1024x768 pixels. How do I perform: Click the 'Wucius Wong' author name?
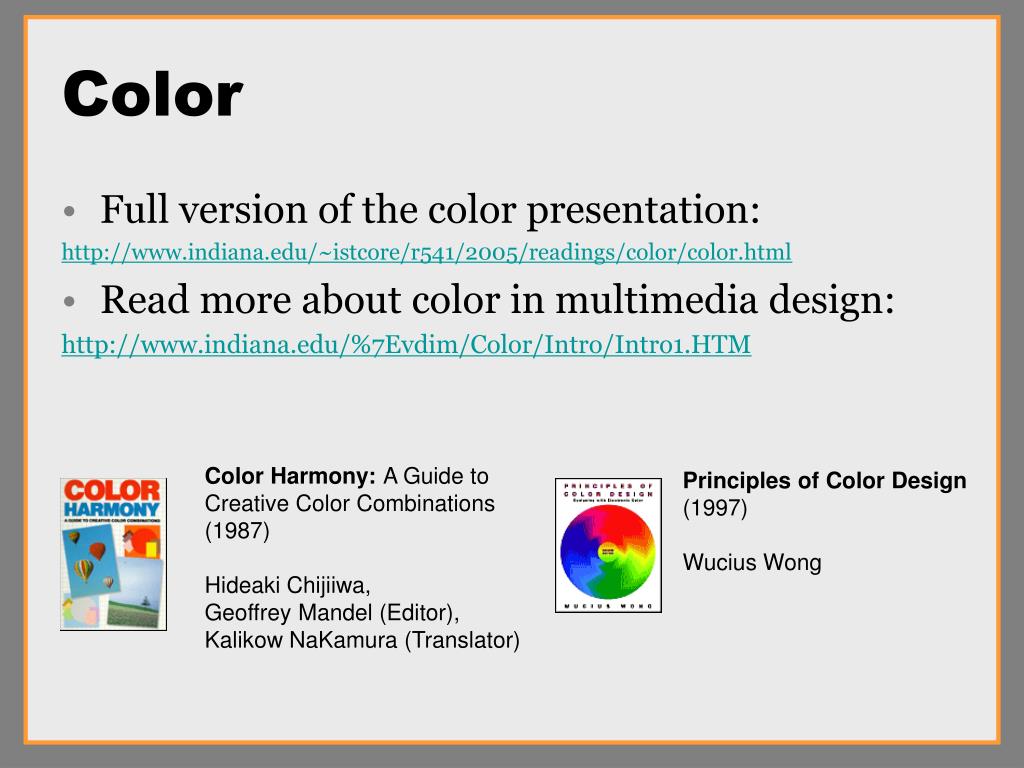752,562
